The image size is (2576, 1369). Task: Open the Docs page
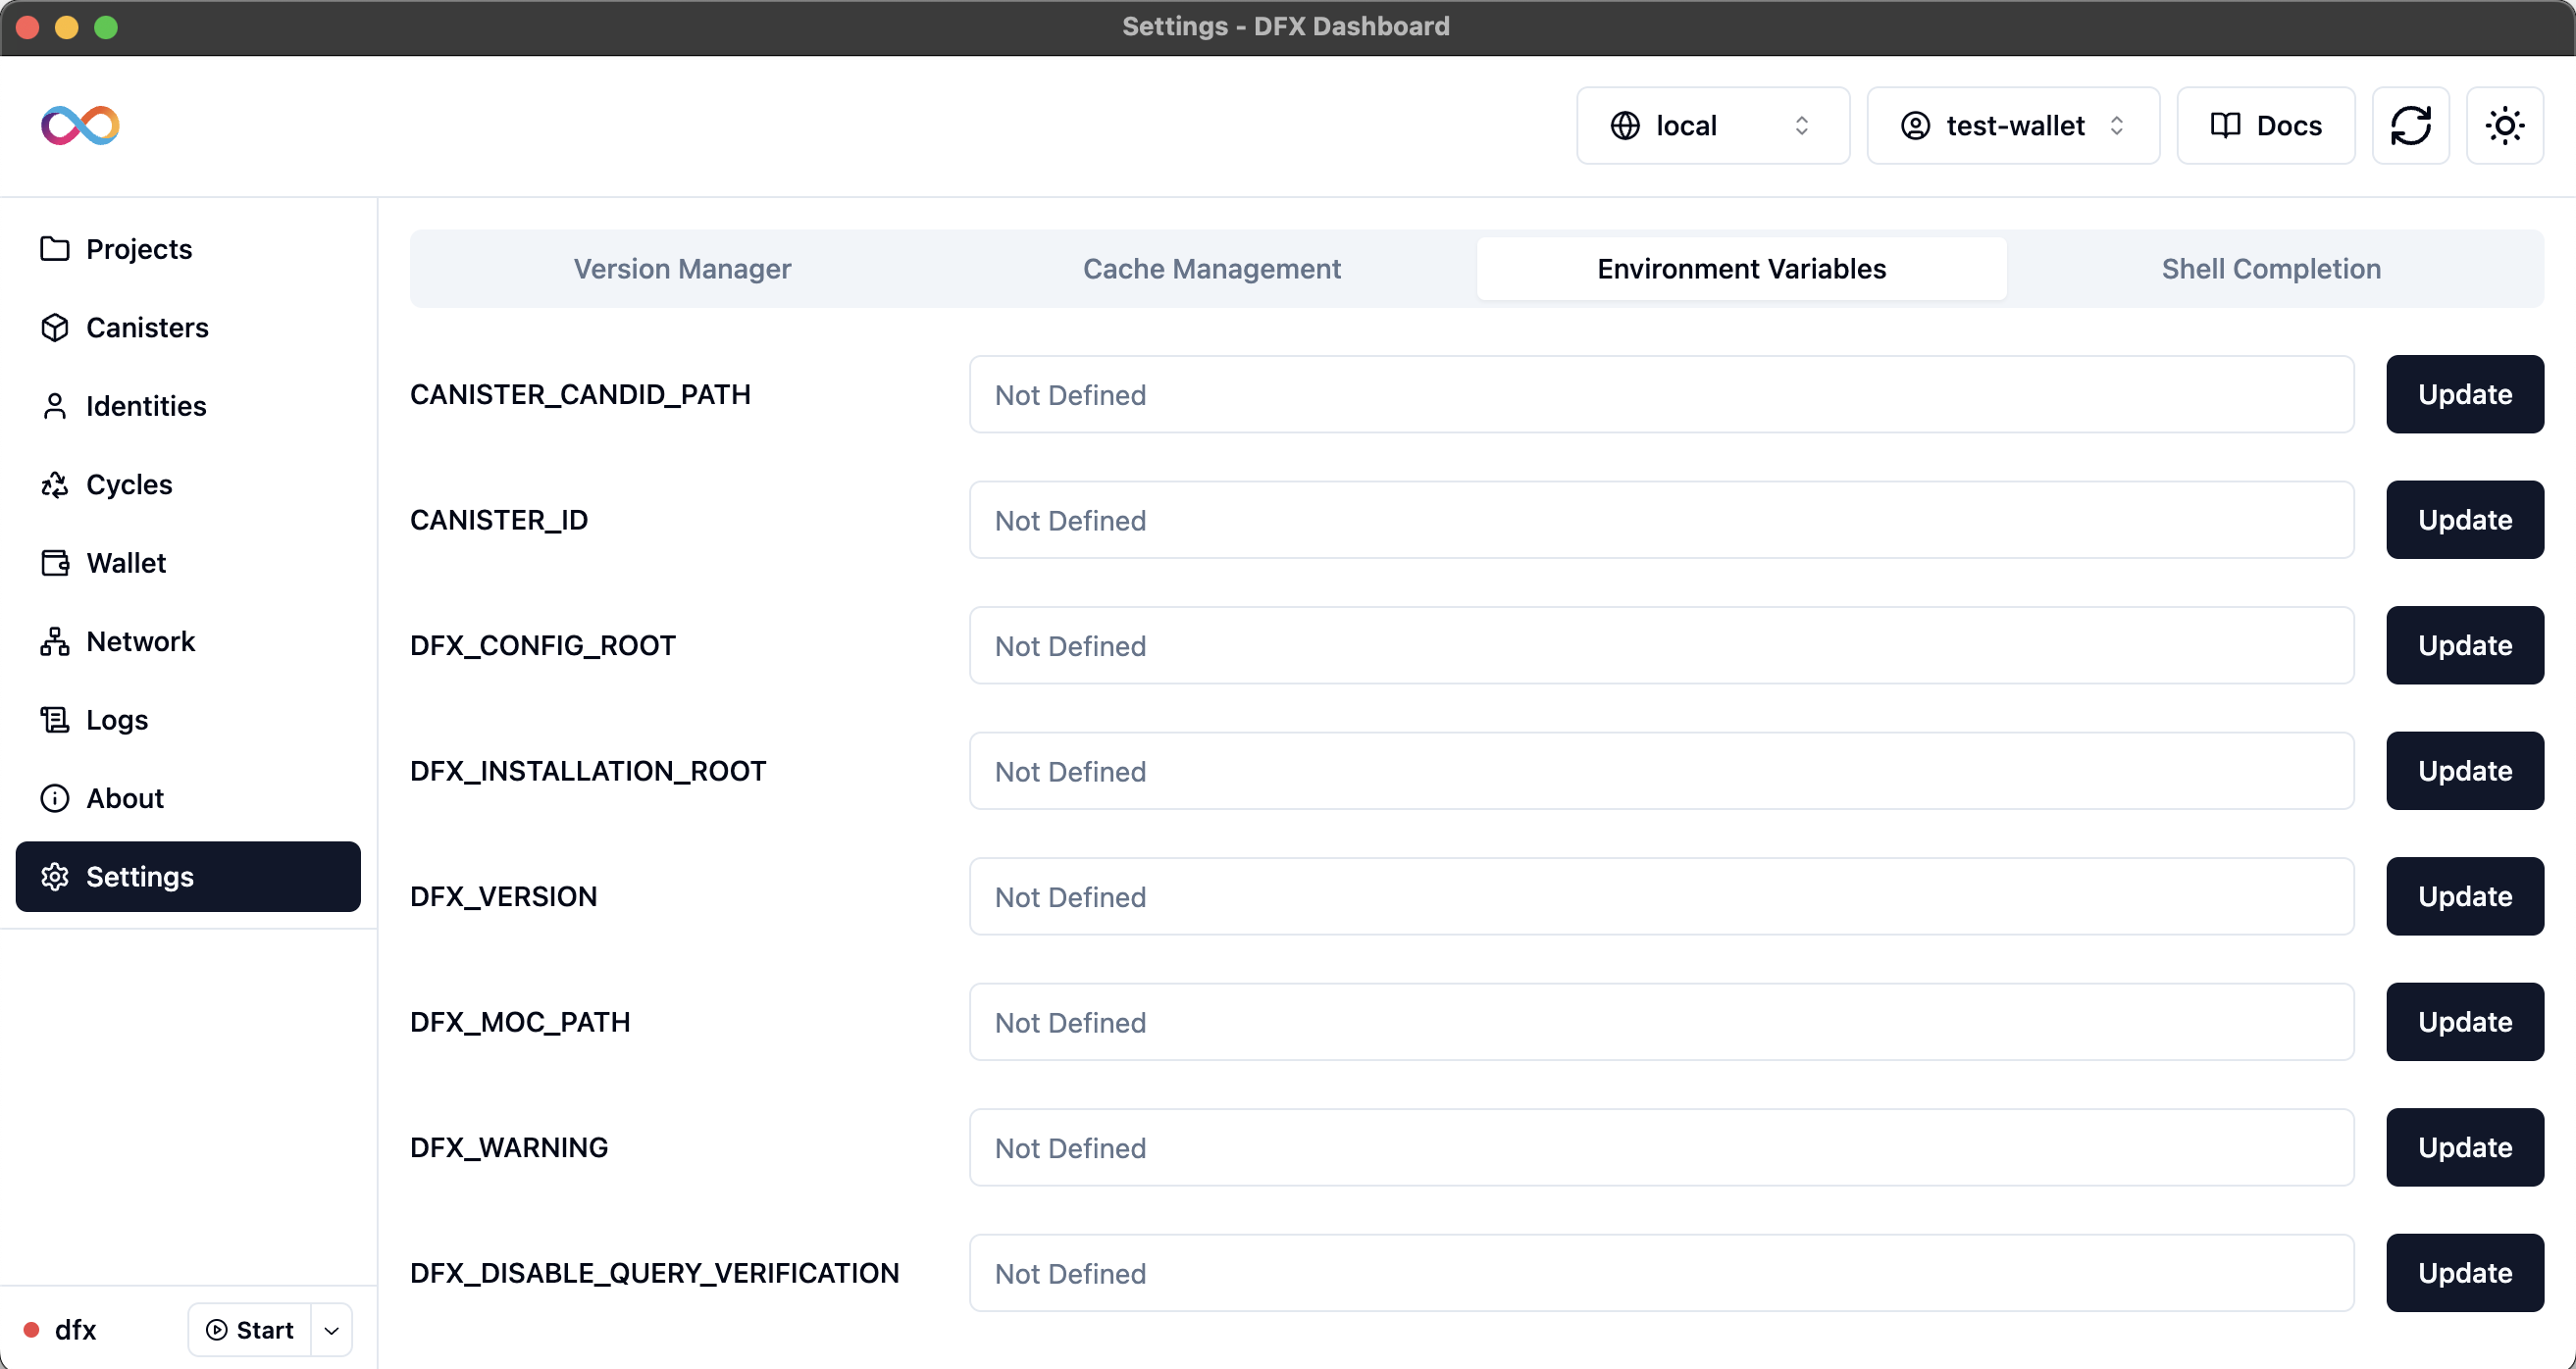click(2265, 125)
